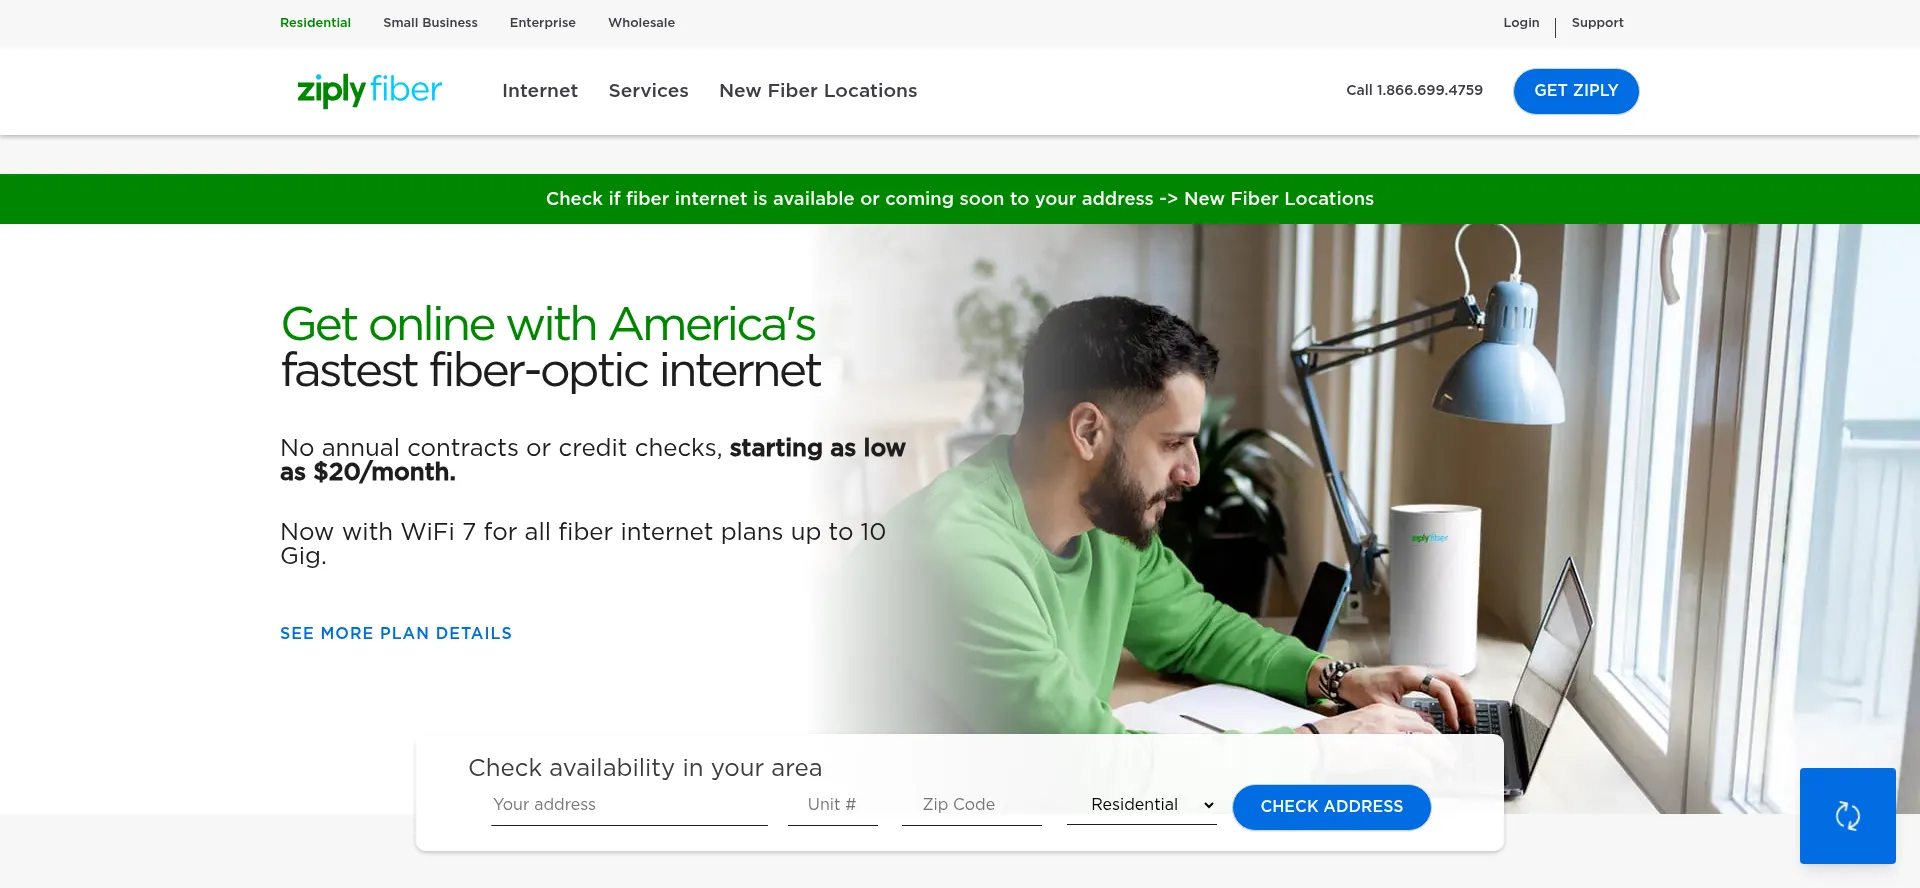Select the Enterprise tab

tap(543, 23)
